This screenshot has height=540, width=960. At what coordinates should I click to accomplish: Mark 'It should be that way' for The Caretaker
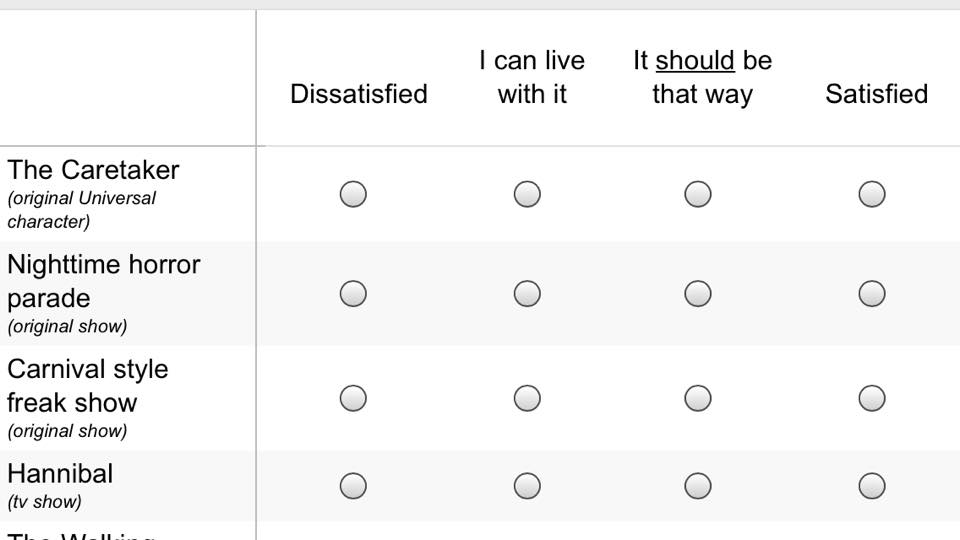[698, 194]
